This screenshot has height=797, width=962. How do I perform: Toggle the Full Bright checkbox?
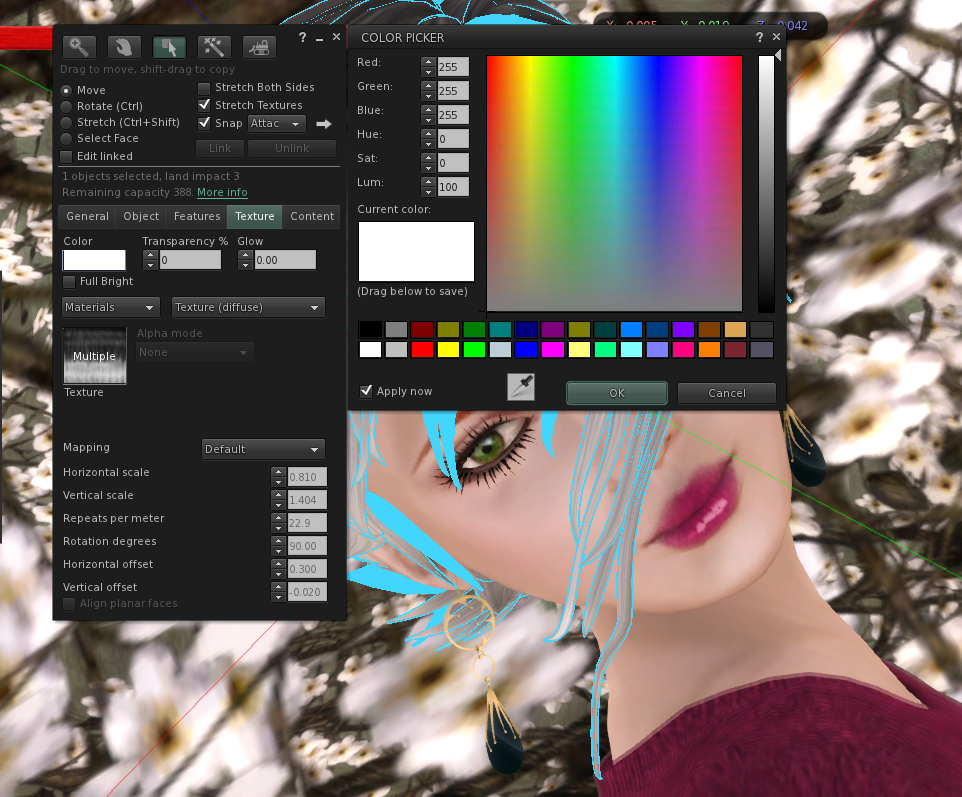click(x=68, y=282)
